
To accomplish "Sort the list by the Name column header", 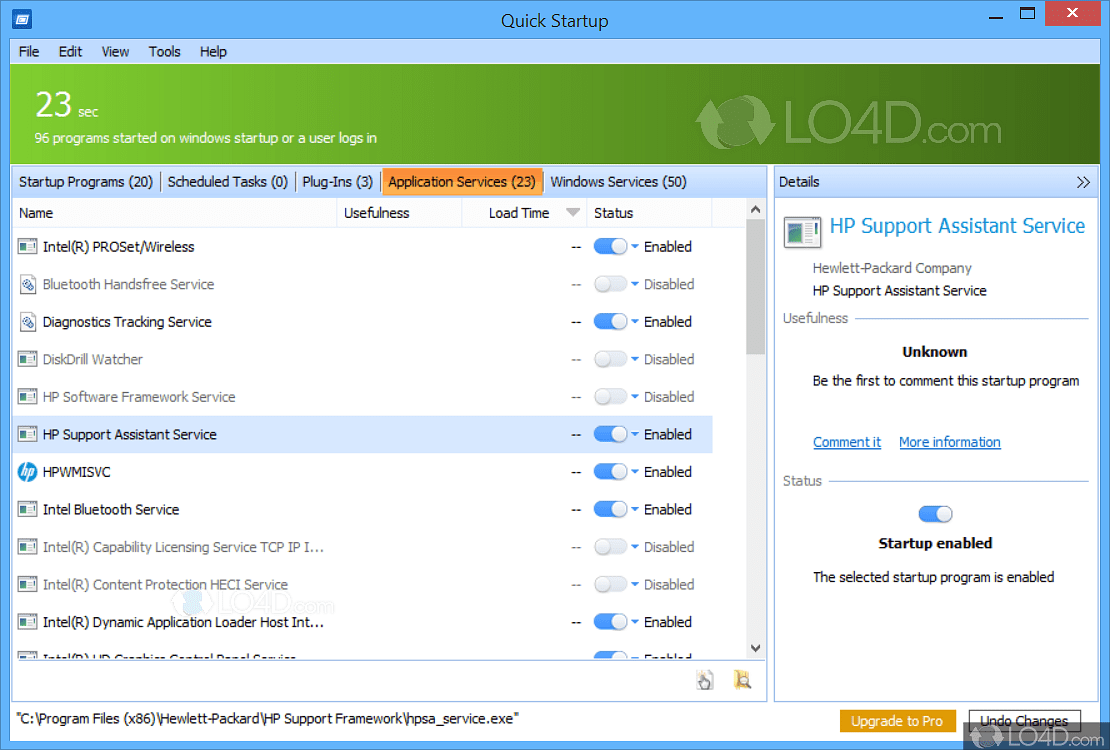I will (x=174, y=212).
